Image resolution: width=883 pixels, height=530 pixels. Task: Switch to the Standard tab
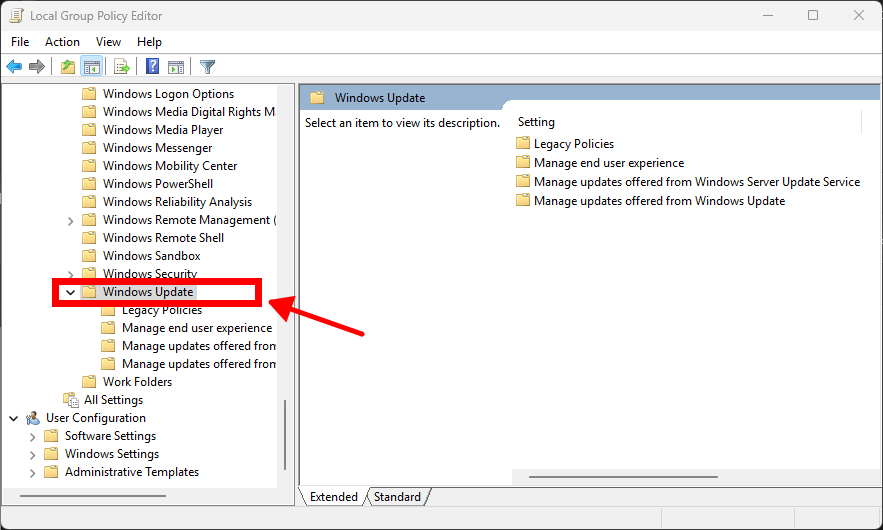(397, 497)
